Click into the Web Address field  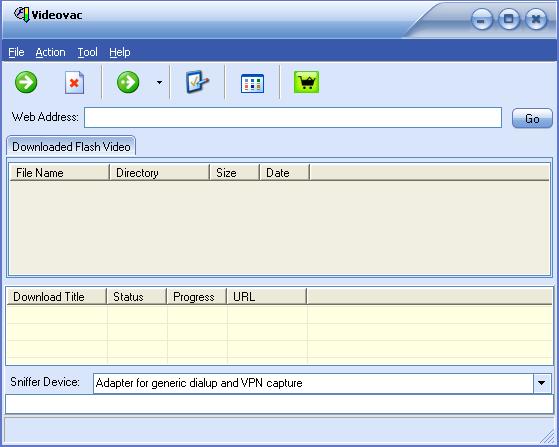pyautogui.click(x=293, y=117)
